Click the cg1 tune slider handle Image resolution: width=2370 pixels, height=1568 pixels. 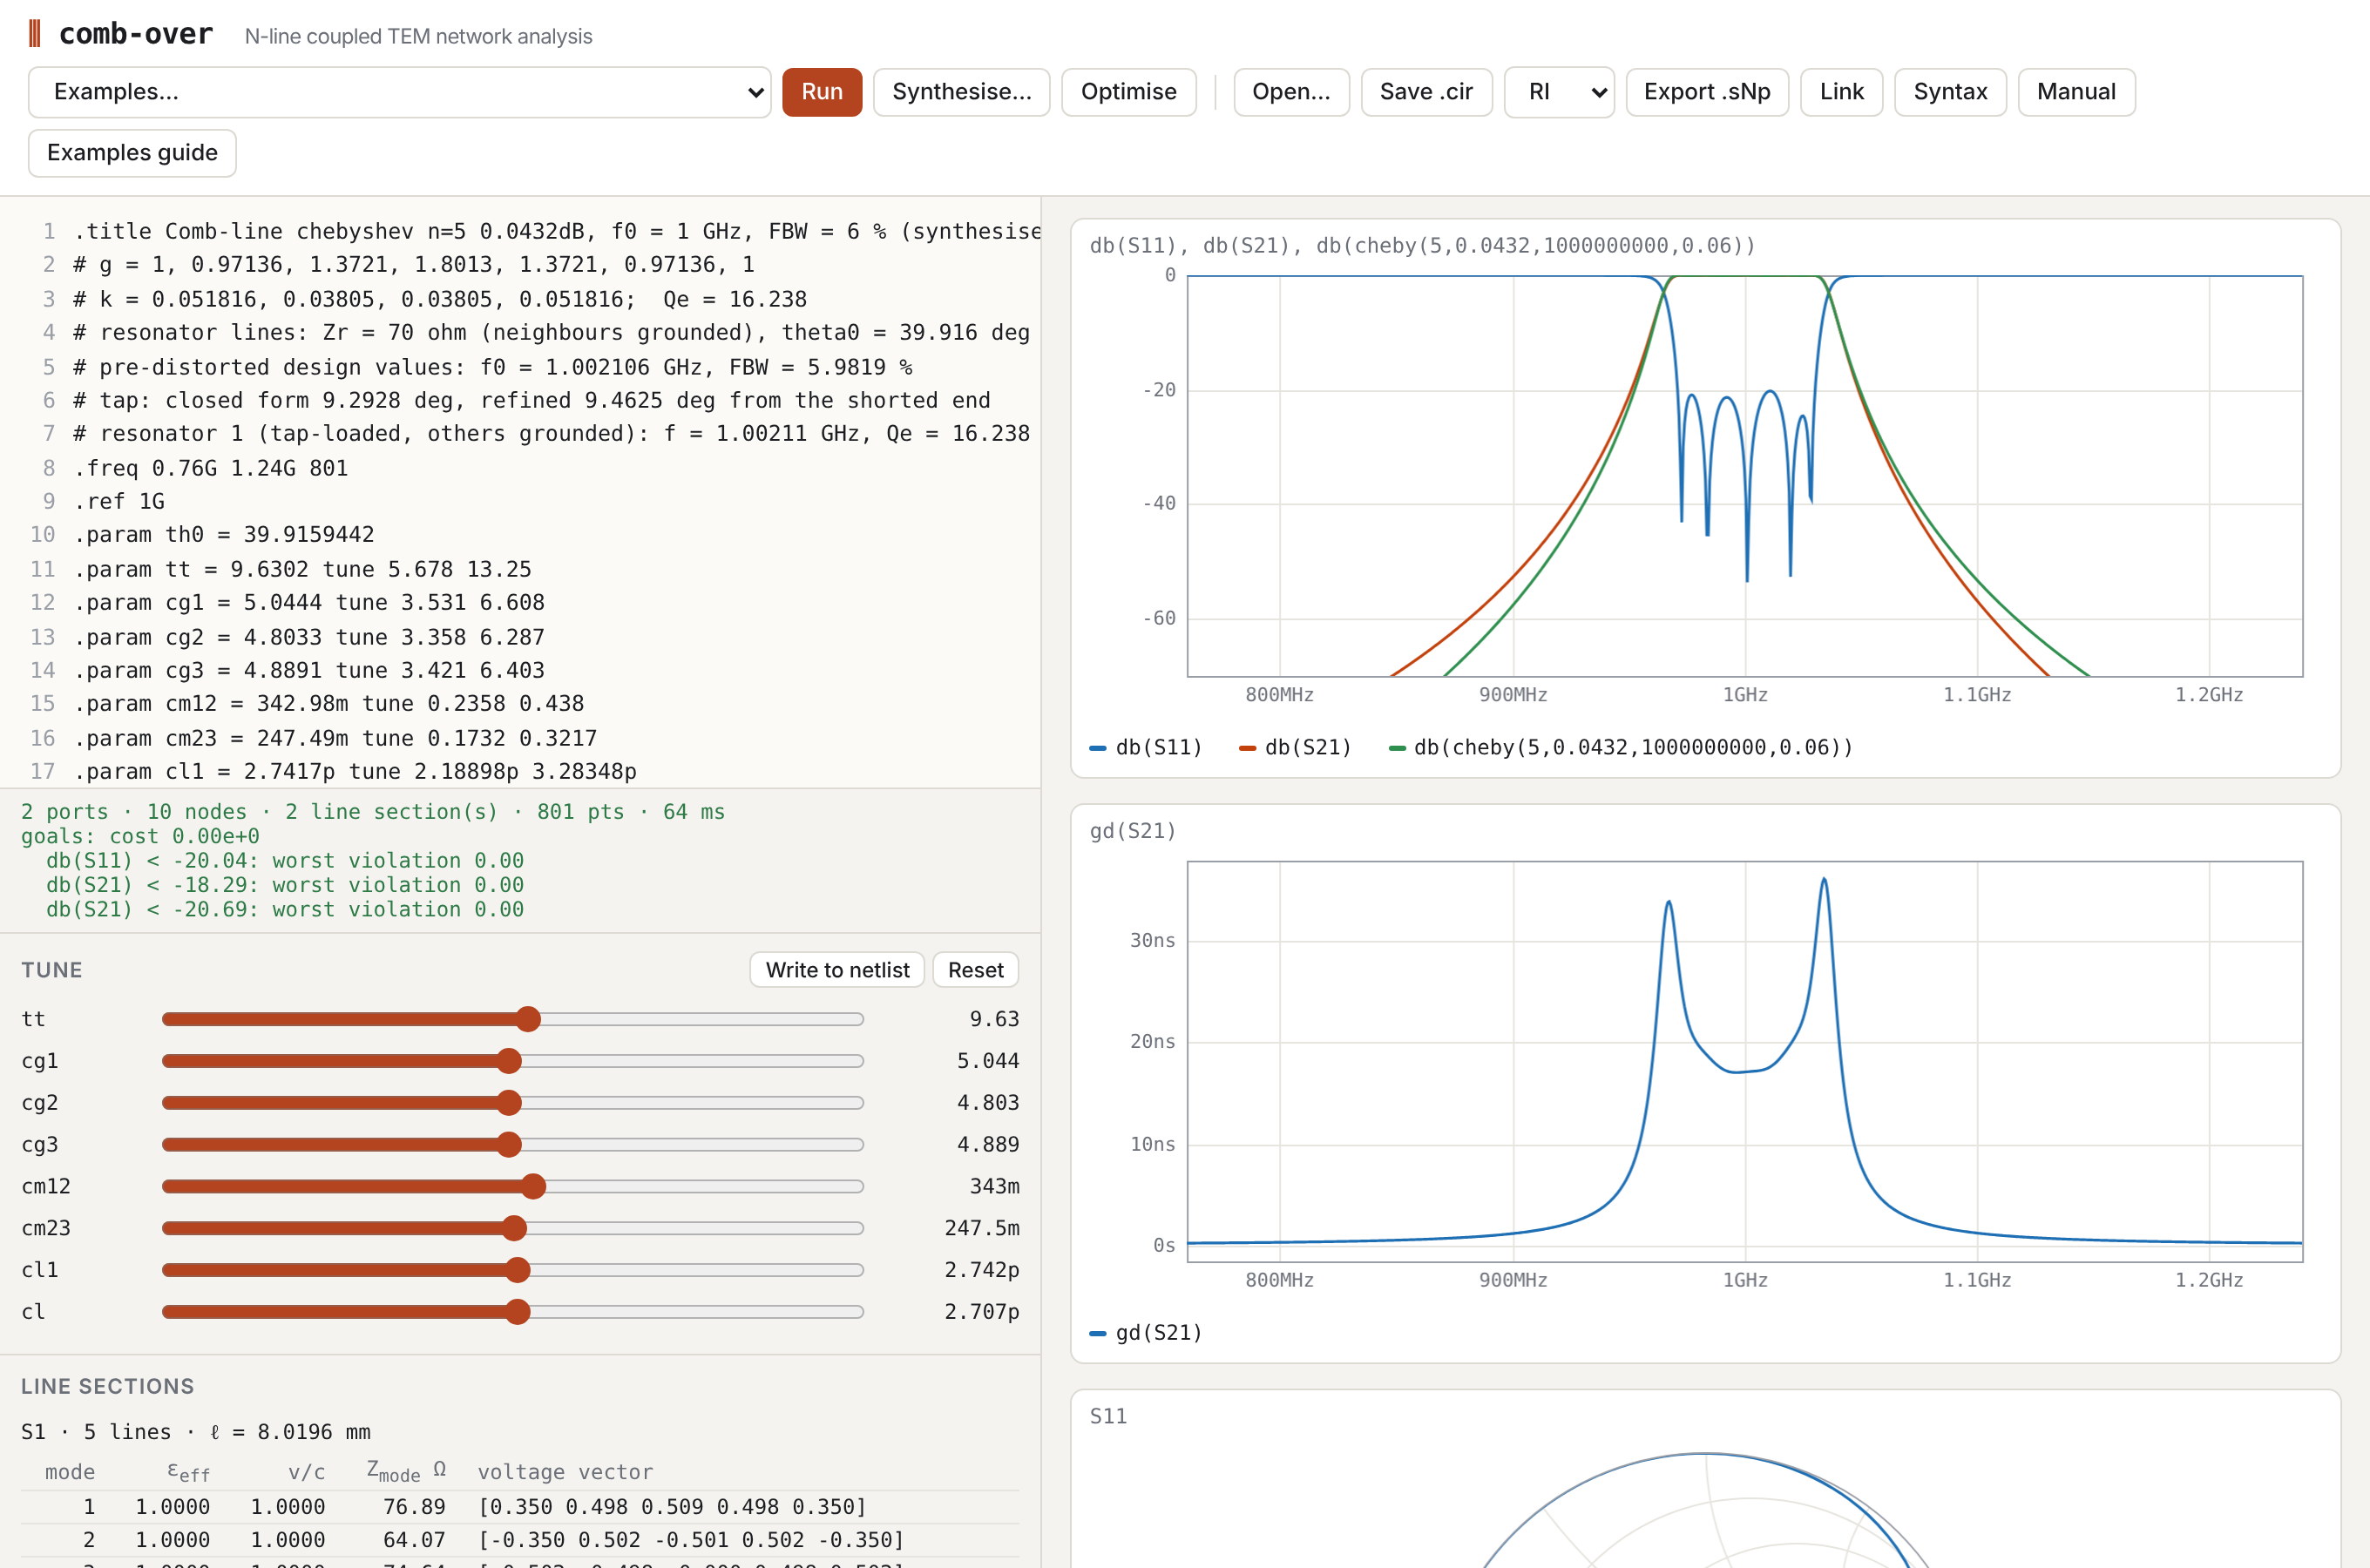pyautogui.click(x=509, y=1061)
